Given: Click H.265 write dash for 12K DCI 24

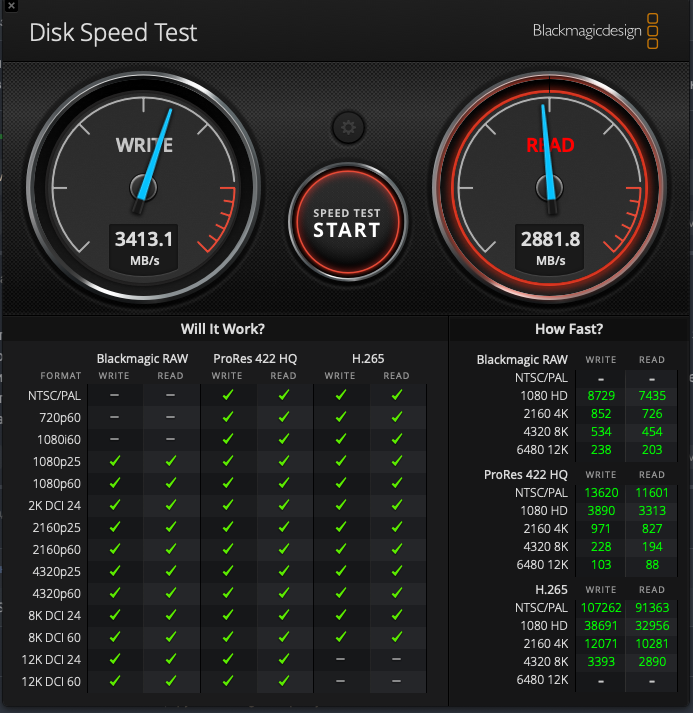Looking at the screenshot, I should click(x=340, y=659).
